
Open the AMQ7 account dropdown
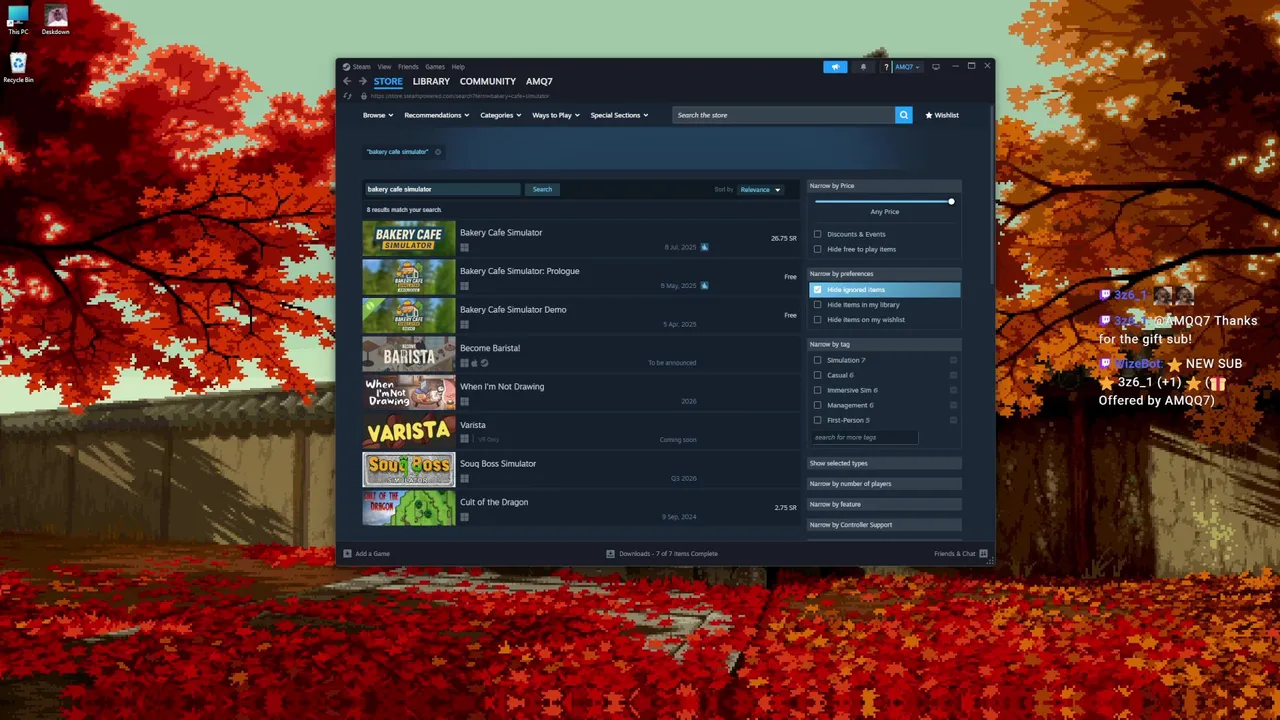pyautogui.click(x=907, y=67)
